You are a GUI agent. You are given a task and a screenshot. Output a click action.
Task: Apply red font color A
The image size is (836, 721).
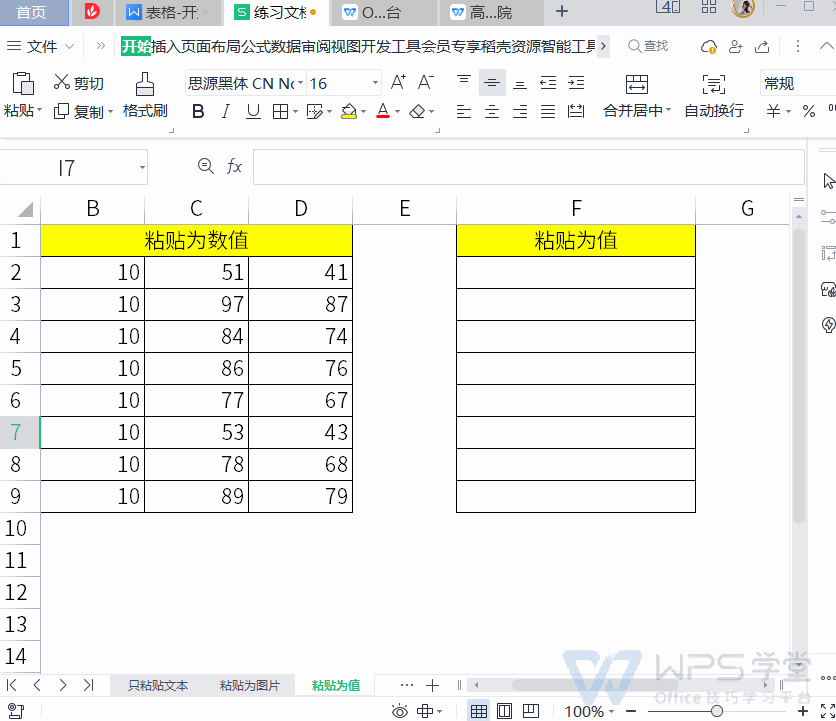pyautogui.click(x=383, y=111)
